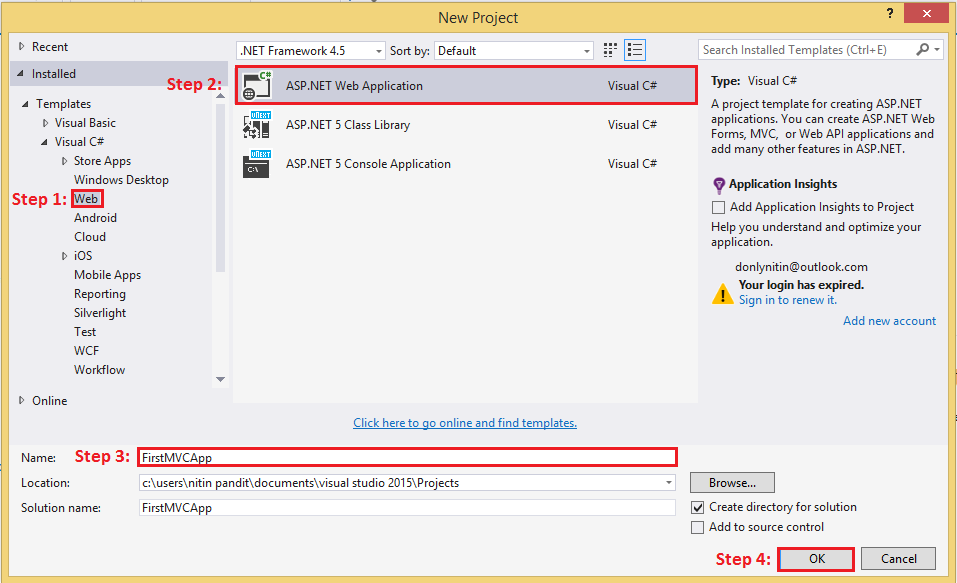This screenshot has height=583, width=957.
Task: Open the dialog help question mark
Action: tap(890, 13)
